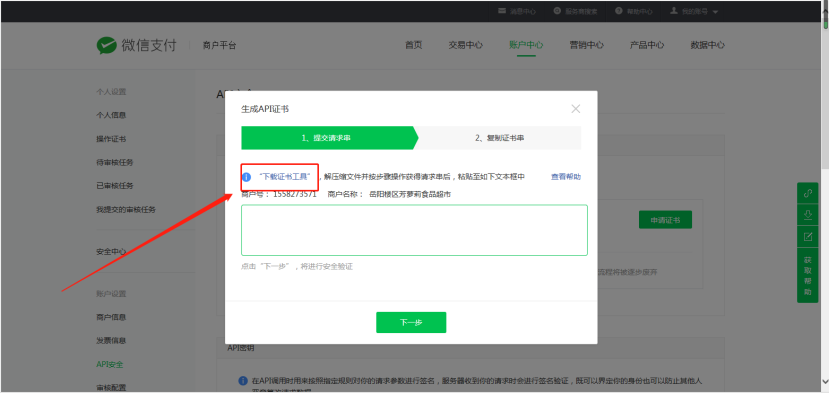Click the link icon in right toolbar
The image size is (830, 394).
tap(808, 194)
